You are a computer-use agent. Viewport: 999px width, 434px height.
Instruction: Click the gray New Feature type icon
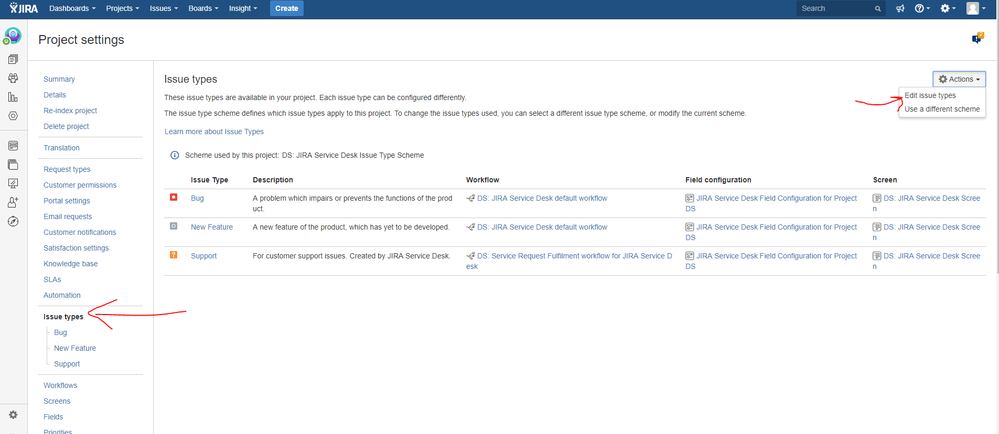click(174, 226)
